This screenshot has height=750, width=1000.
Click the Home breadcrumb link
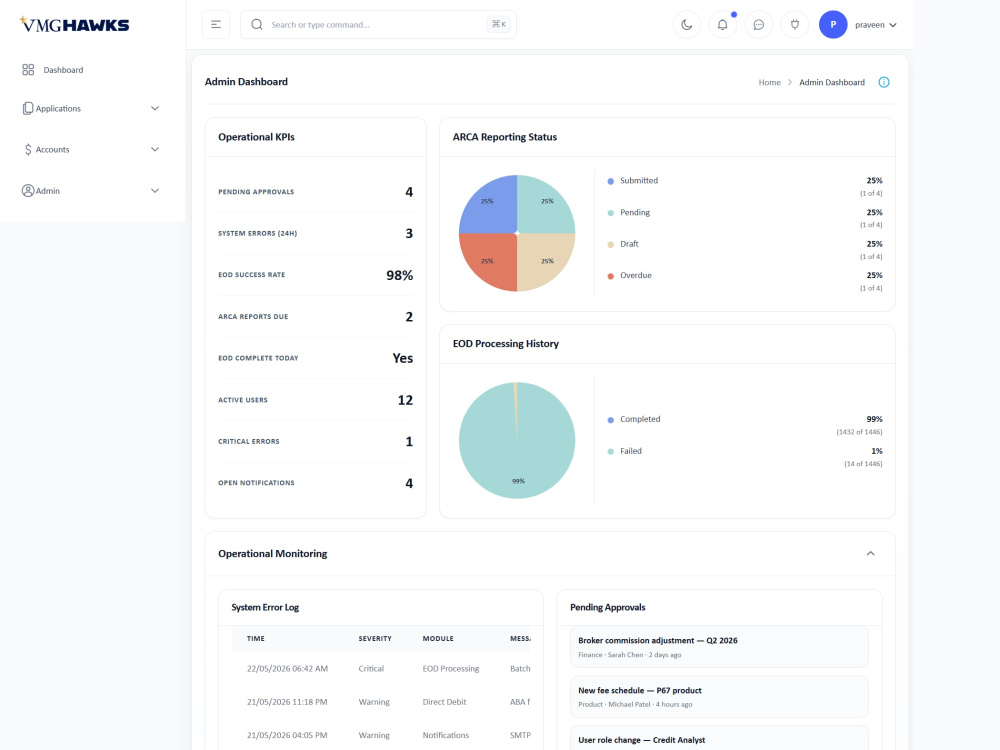pos(769,82)
